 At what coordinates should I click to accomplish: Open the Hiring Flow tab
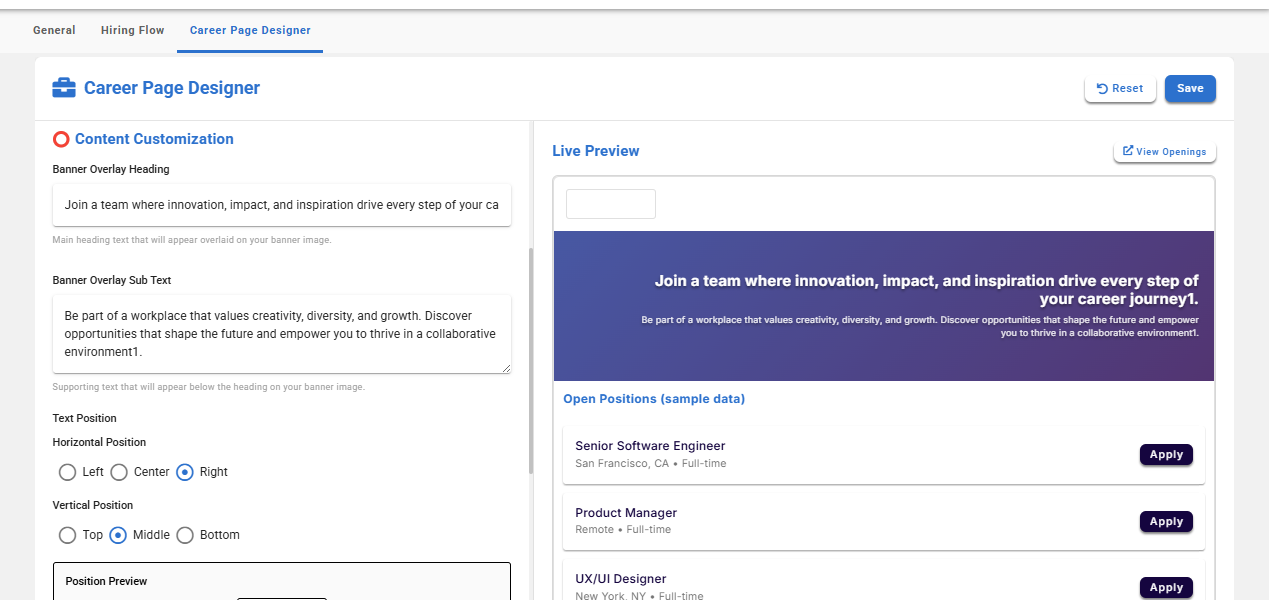[x=132, y=30]
